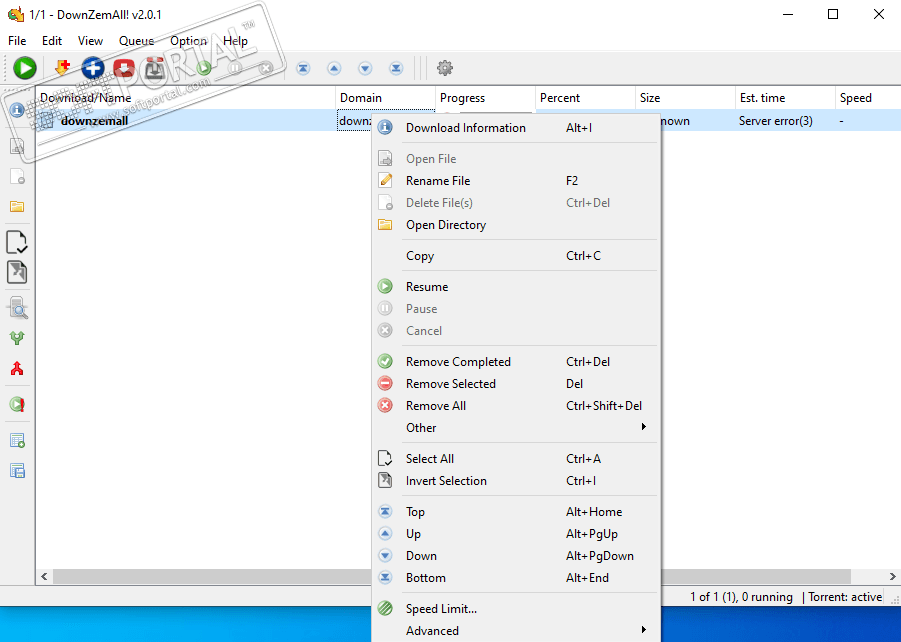
Task: Select the downzemall download row name
Action: tap(94, 121)
